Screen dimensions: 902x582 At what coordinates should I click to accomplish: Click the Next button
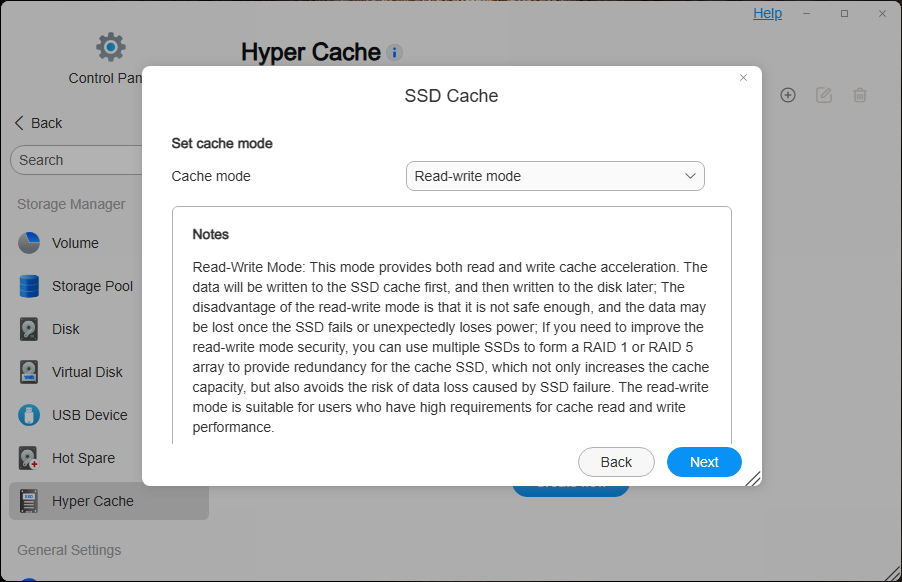click(x=704, y=462)
